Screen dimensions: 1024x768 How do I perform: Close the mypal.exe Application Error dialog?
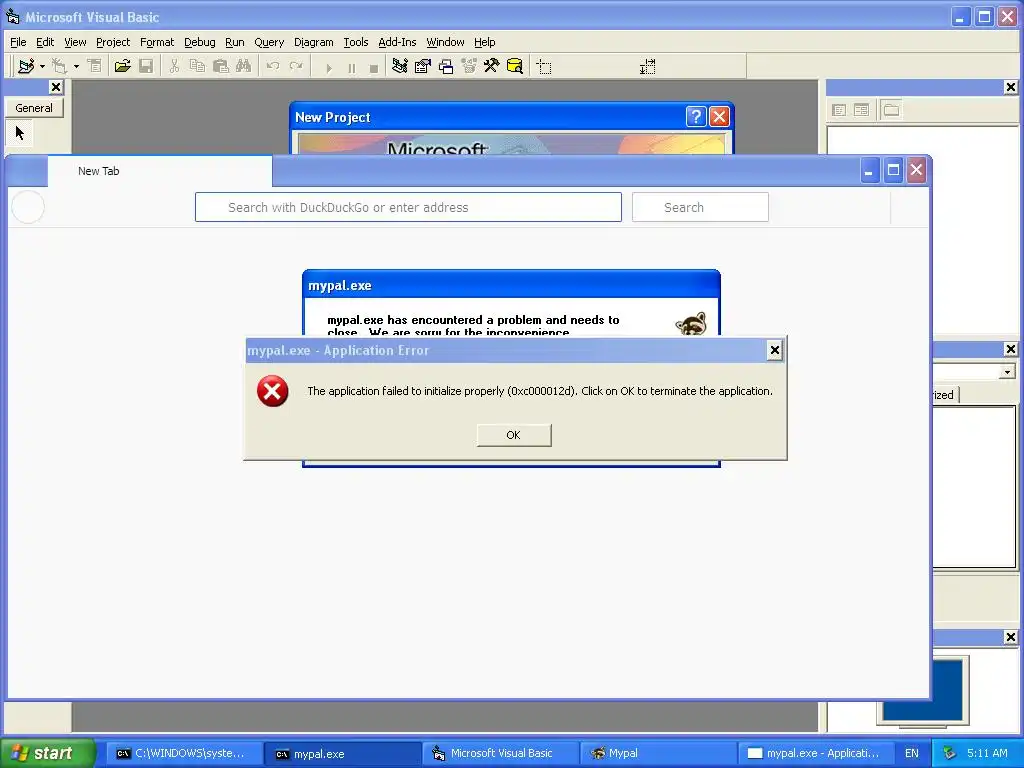[x=775, y=351]
